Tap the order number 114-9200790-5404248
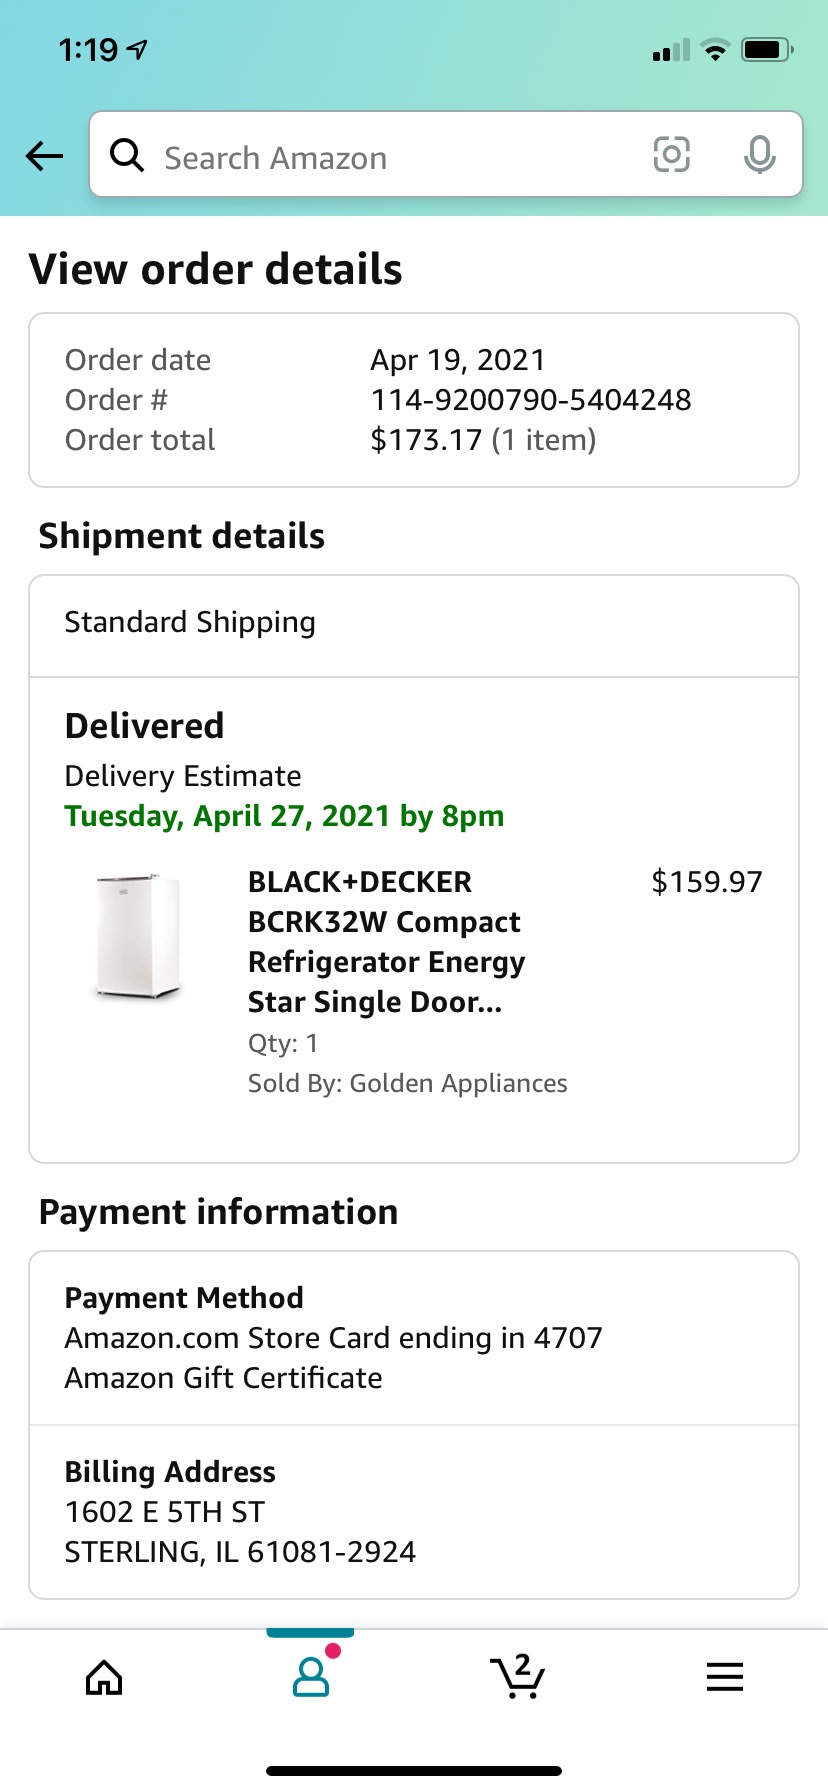 530,400
